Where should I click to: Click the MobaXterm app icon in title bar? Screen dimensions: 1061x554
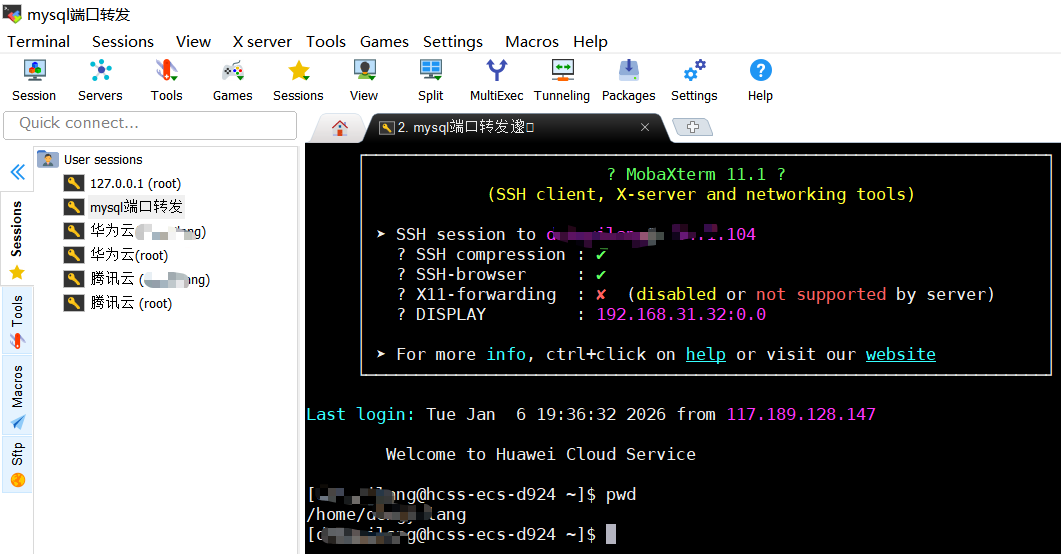click(12, 13)
